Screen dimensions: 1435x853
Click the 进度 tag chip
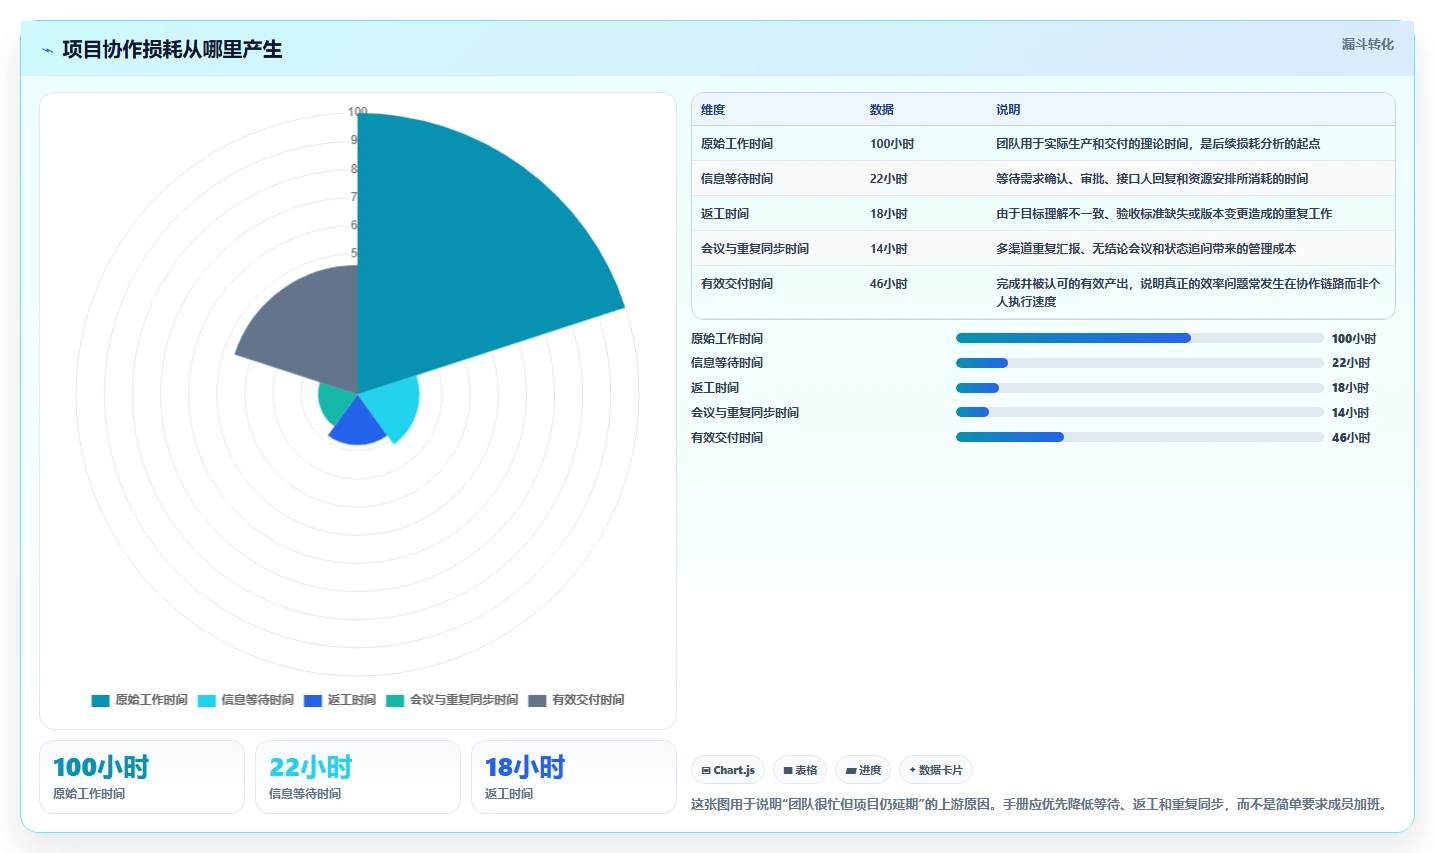click(863, 770)
